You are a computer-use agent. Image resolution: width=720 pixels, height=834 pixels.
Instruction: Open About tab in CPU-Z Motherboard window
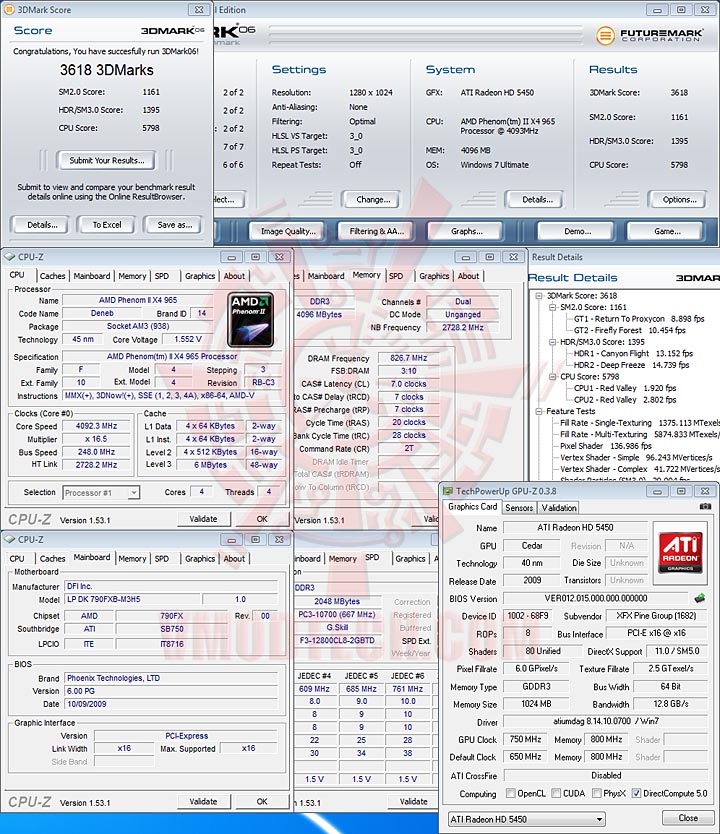point(234,558)
